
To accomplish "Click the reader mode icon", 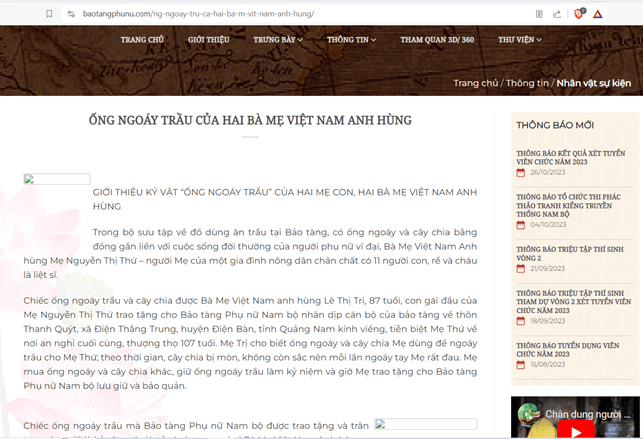I will (539, 14).
